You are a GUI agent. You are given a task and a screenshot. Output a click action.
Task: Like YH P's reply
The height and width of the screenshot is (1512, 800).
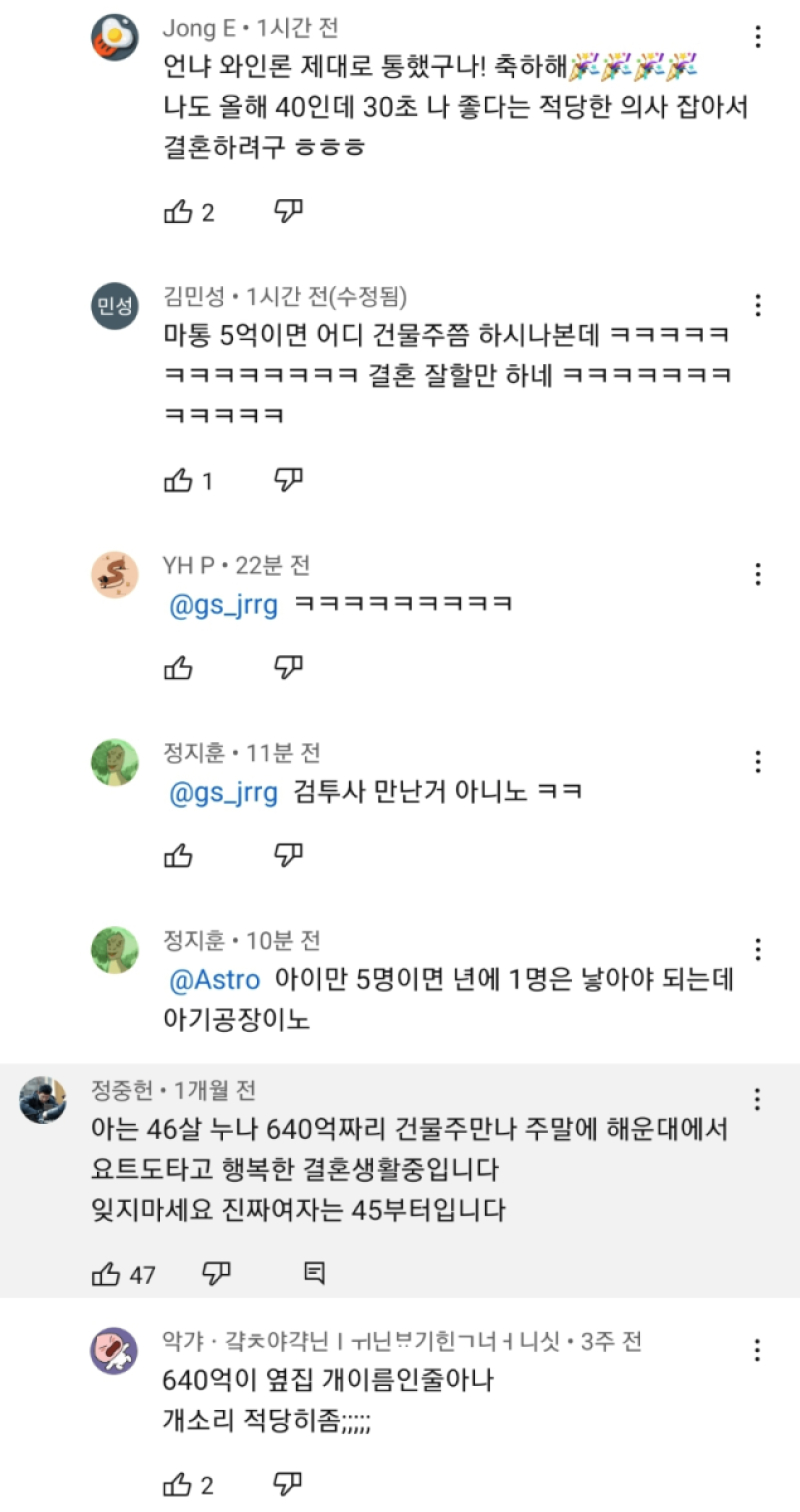pos(178,667)
